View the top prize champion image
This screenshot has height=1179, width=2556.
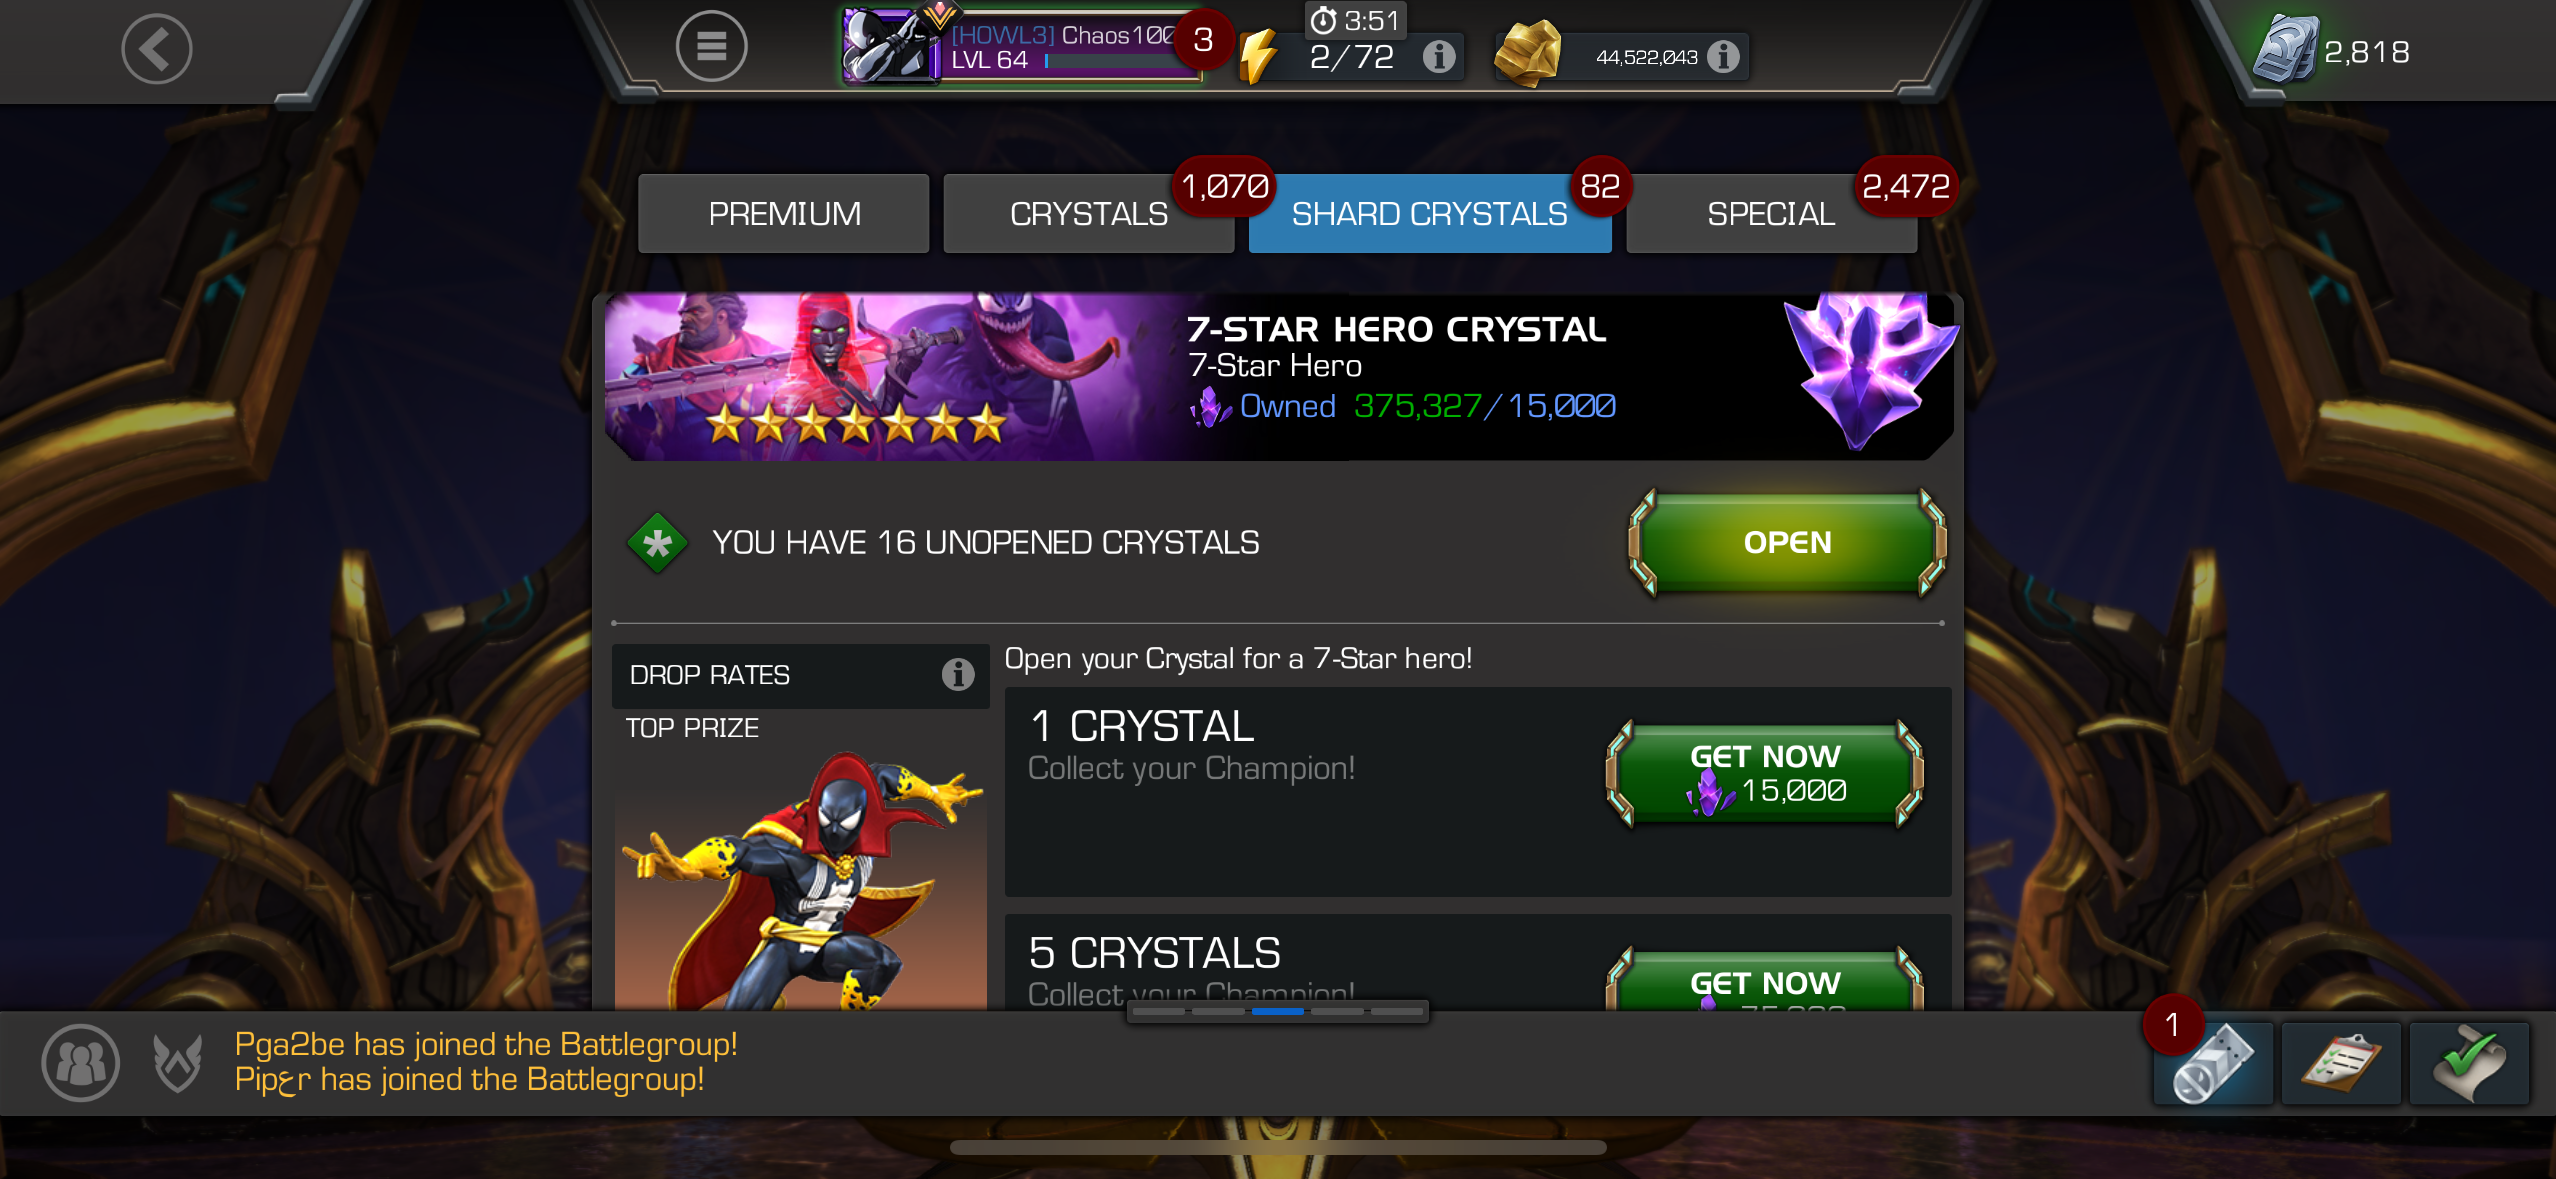(x=801, y=880)
